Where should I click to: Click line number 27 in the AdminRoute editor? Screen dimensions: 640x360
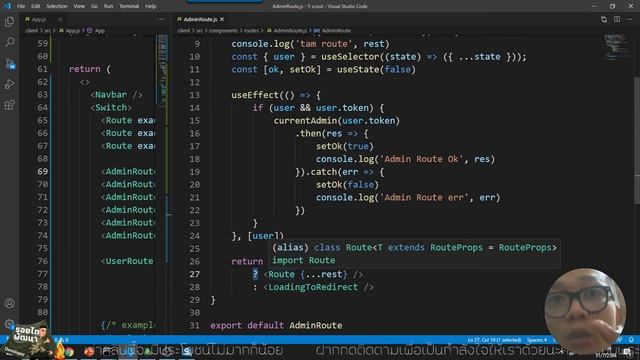coord(195,274)
